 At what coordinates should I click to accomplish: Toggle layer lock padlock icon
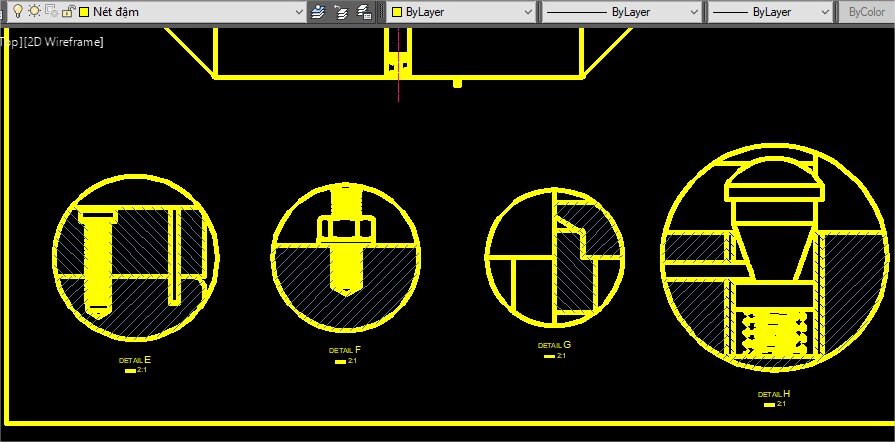pos(67,11)
